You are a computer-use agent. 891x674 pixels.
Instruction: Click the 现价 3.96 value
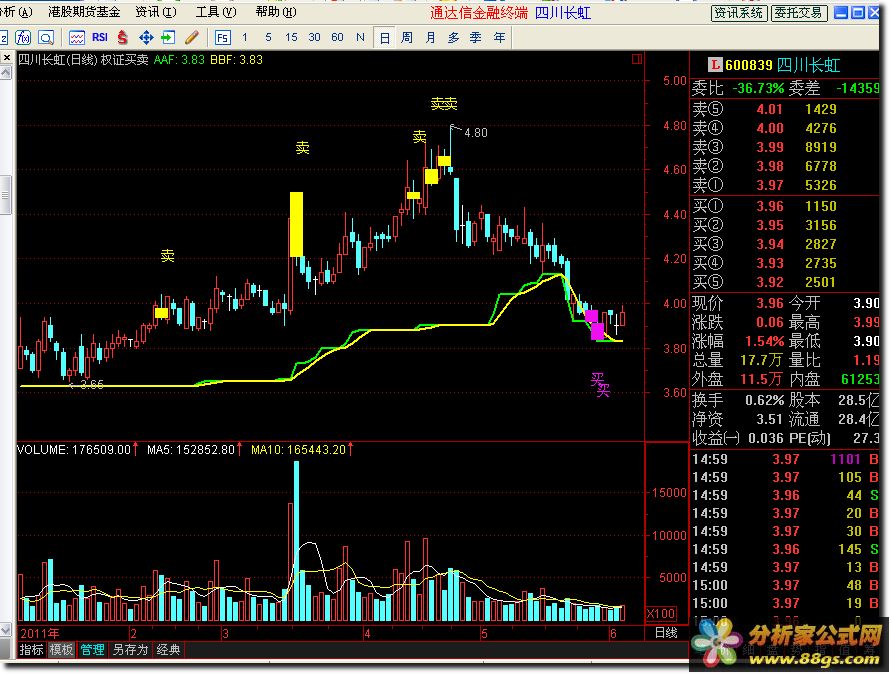(769, 303)
